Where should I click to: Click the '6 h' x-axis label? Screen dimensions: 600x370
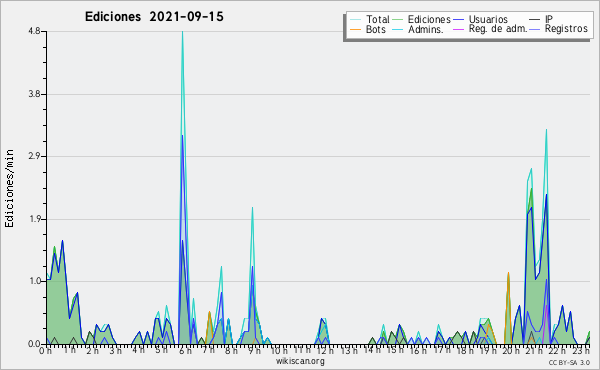point(185,350)
